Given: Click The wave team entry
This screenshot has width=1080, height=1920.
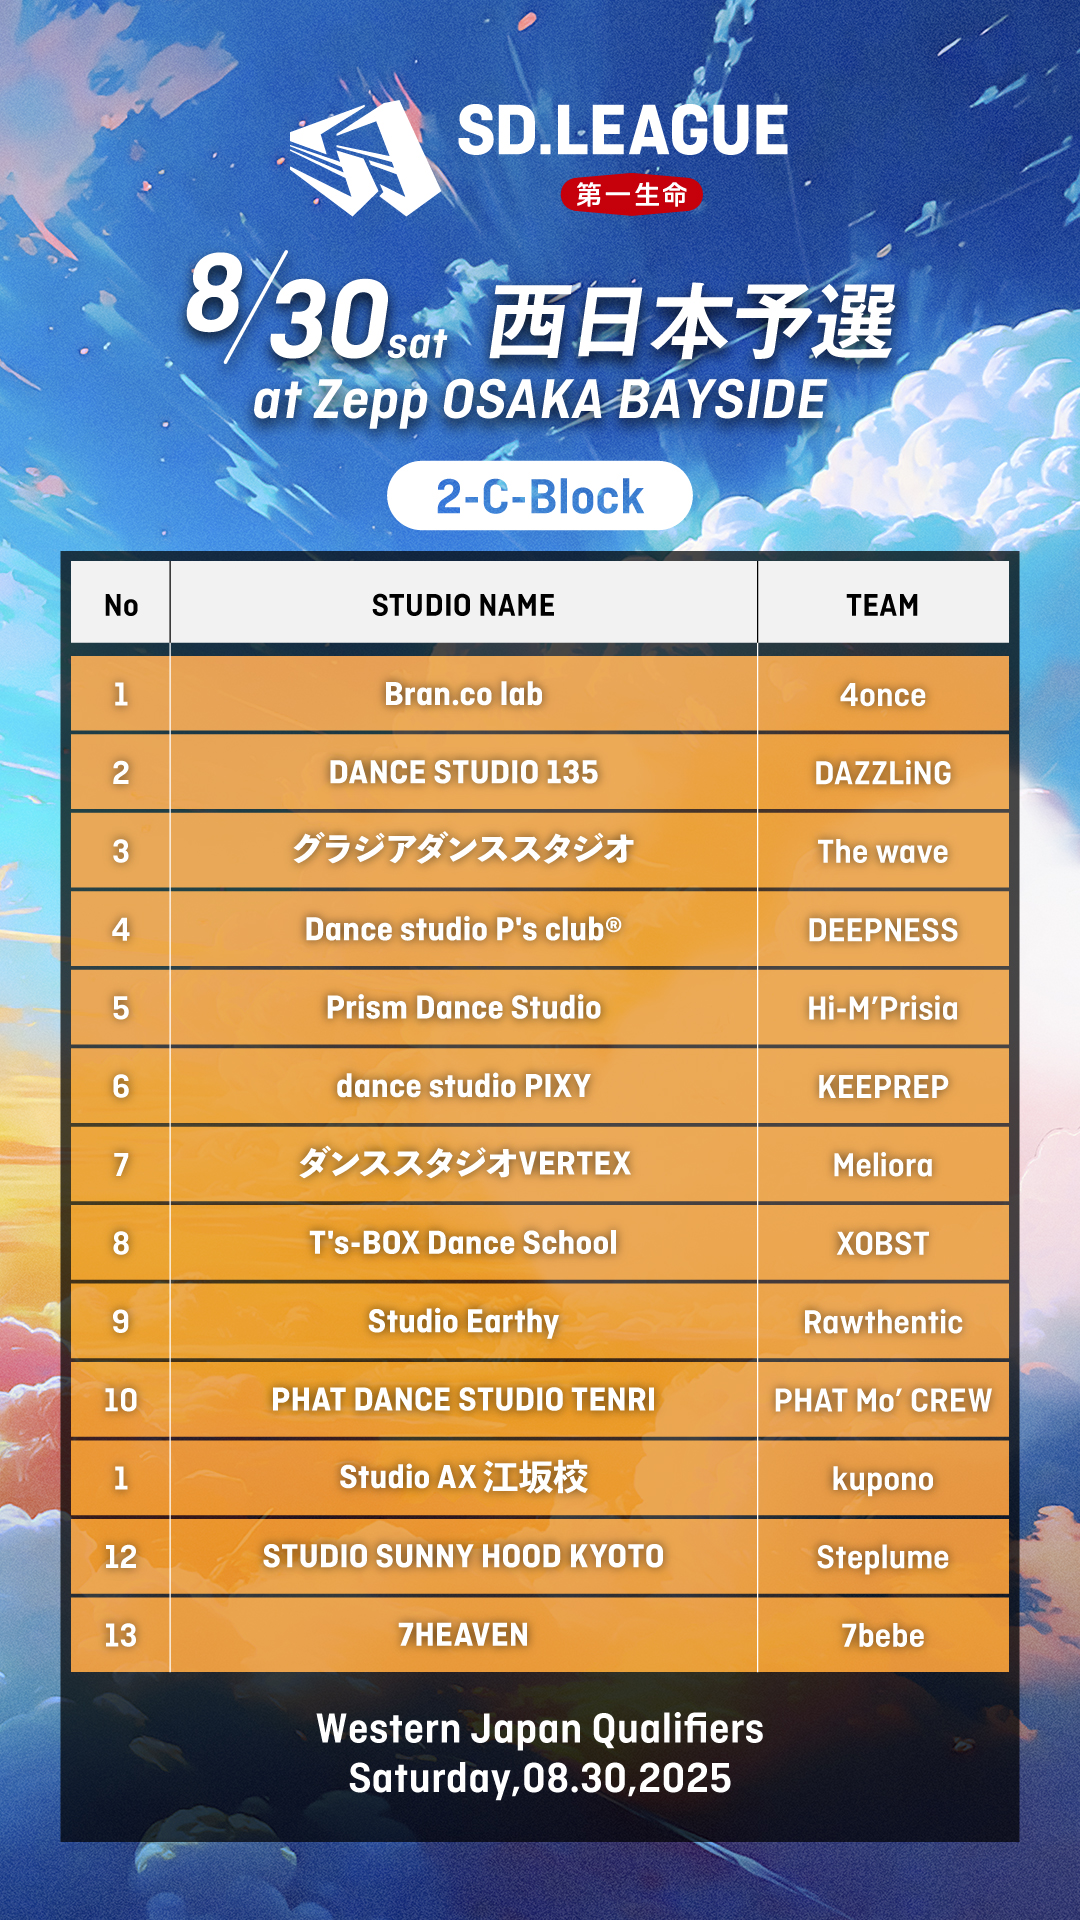Looking at the screenshot, I should 882,851.
